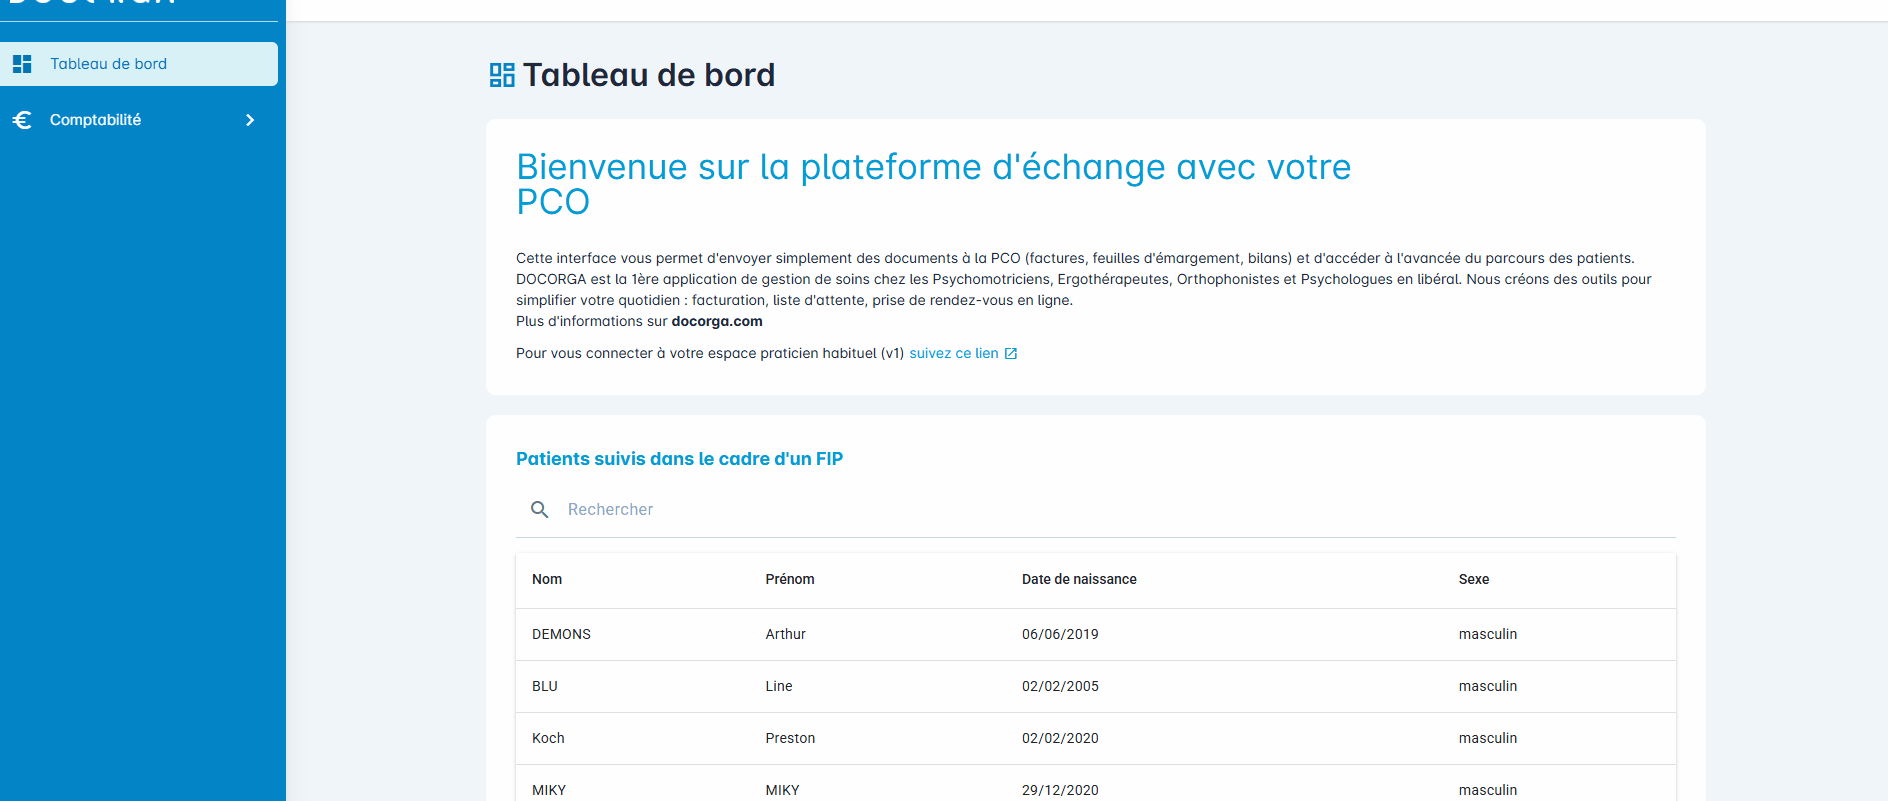The image size is (1888, 801).
Task: Select the BLU patient row
Action: [545, 687]
